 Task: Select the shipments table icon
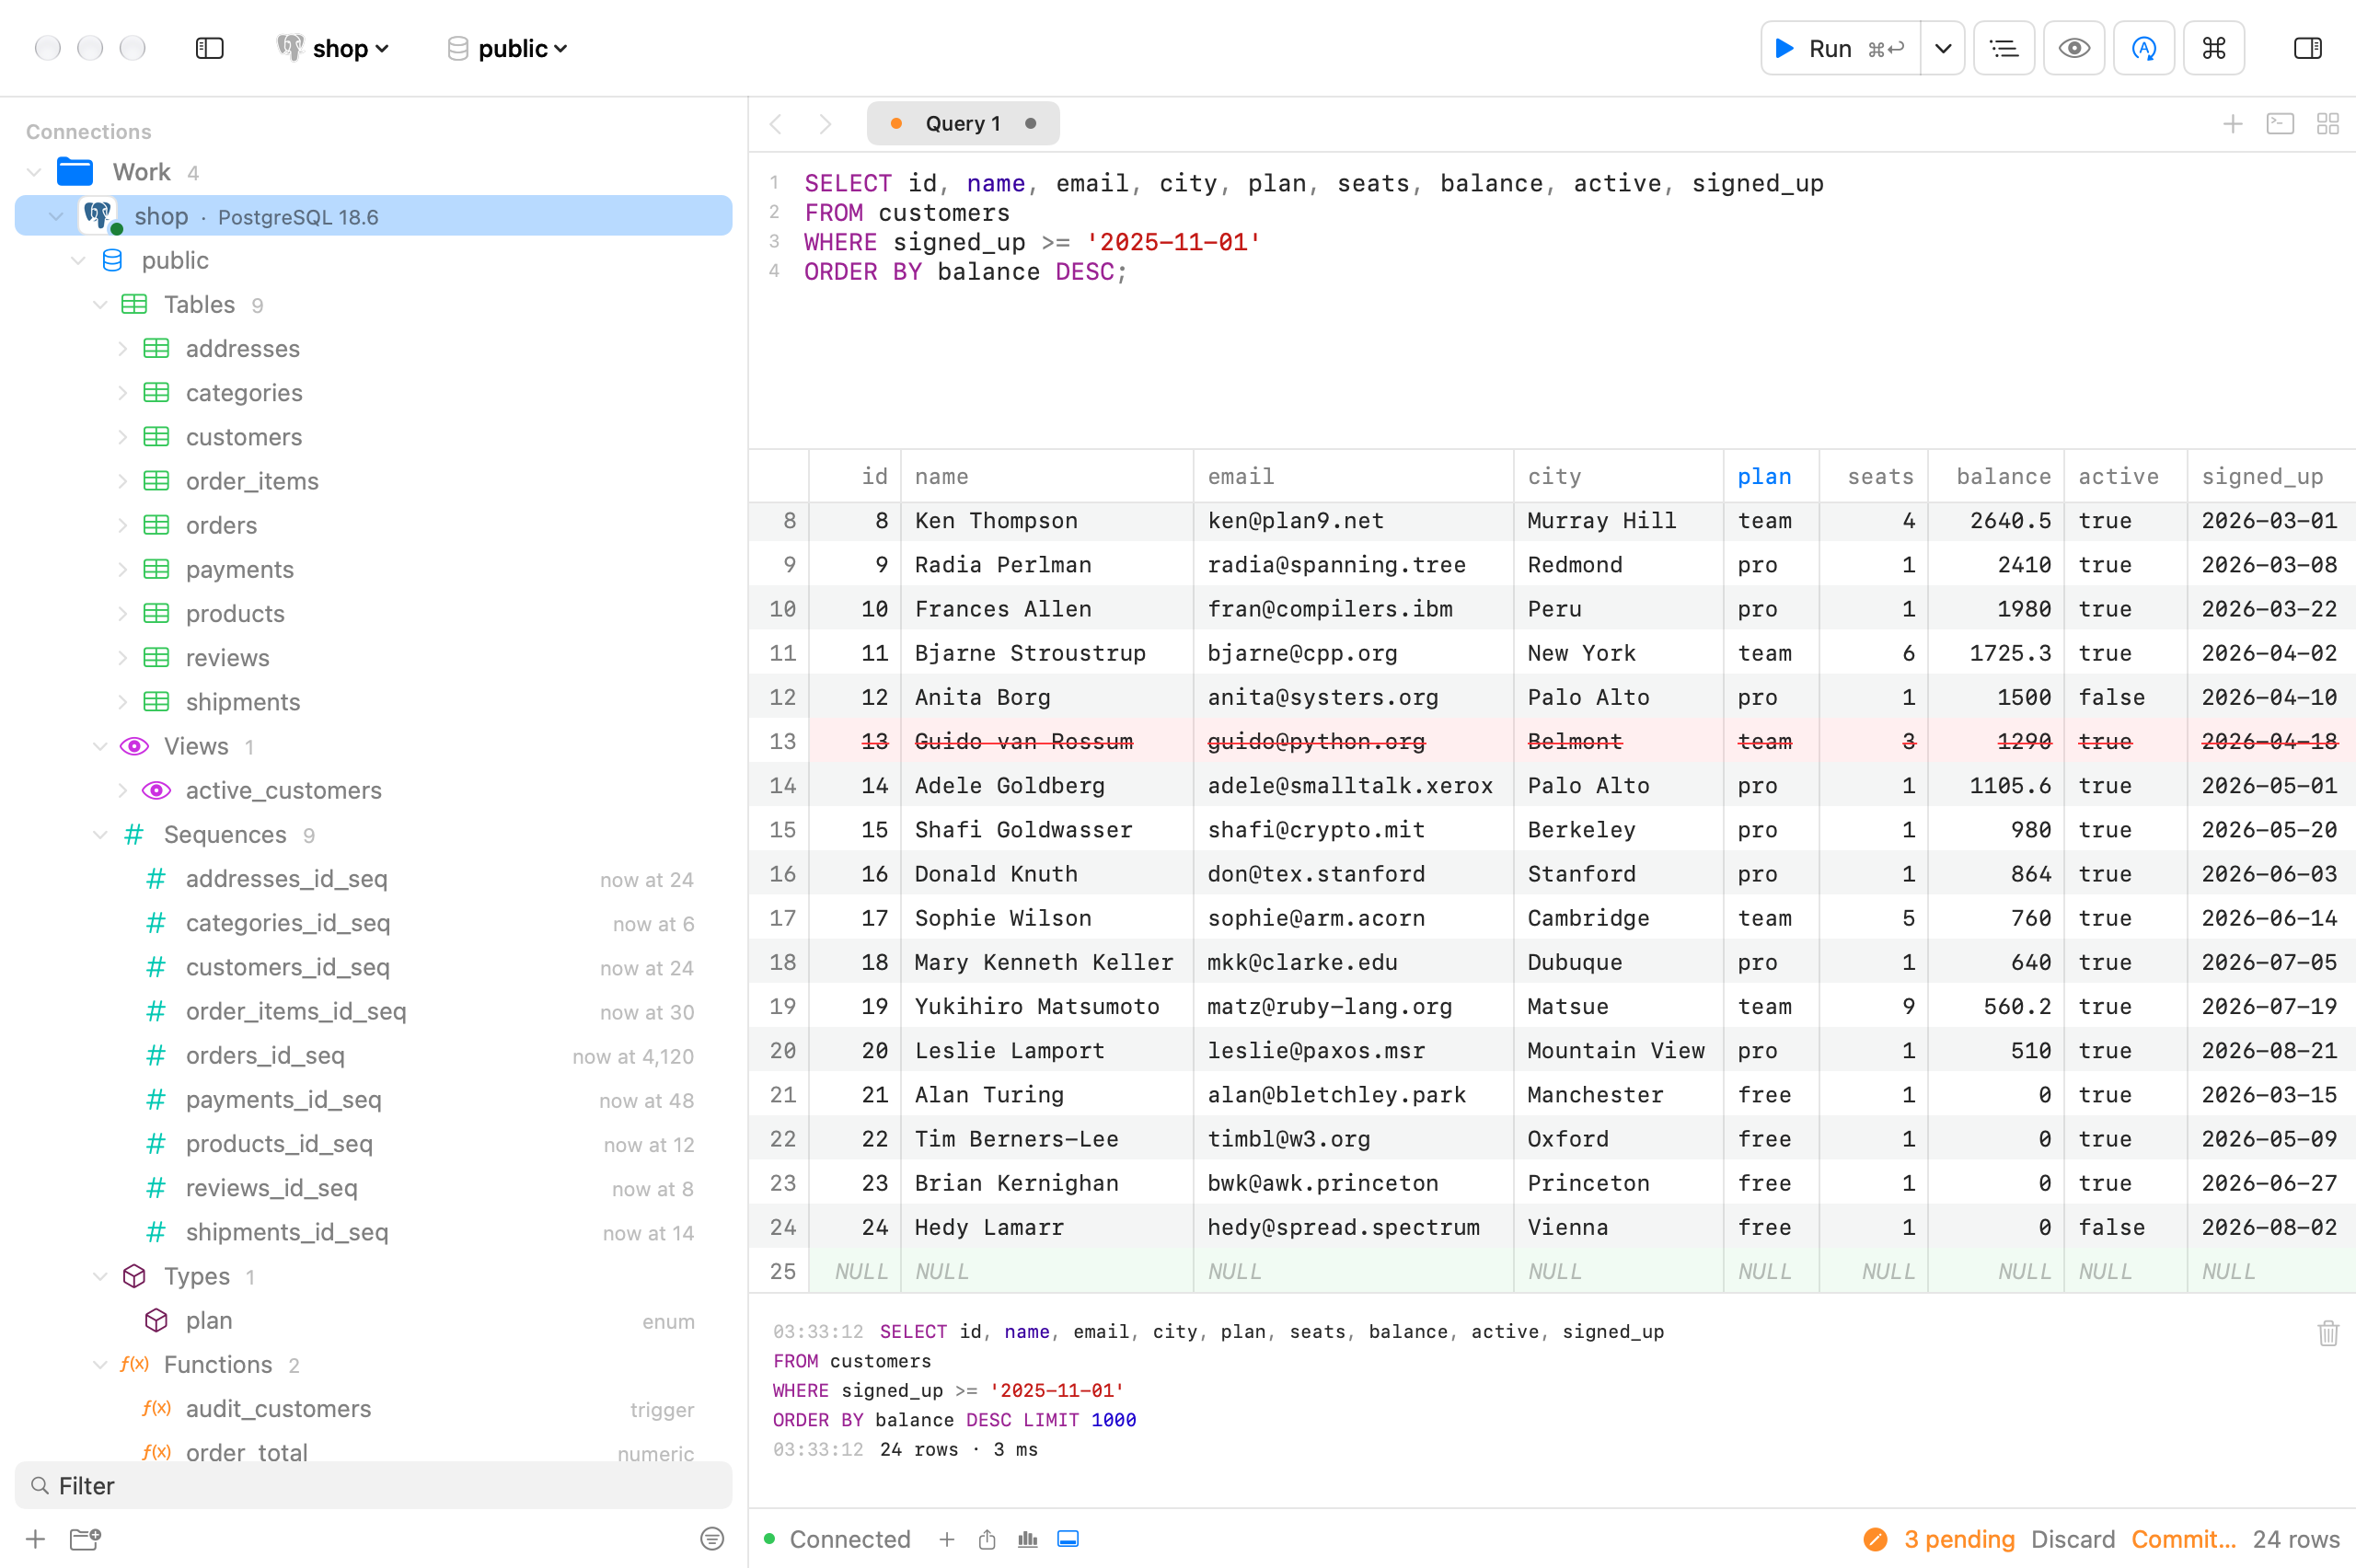(156, 702)
